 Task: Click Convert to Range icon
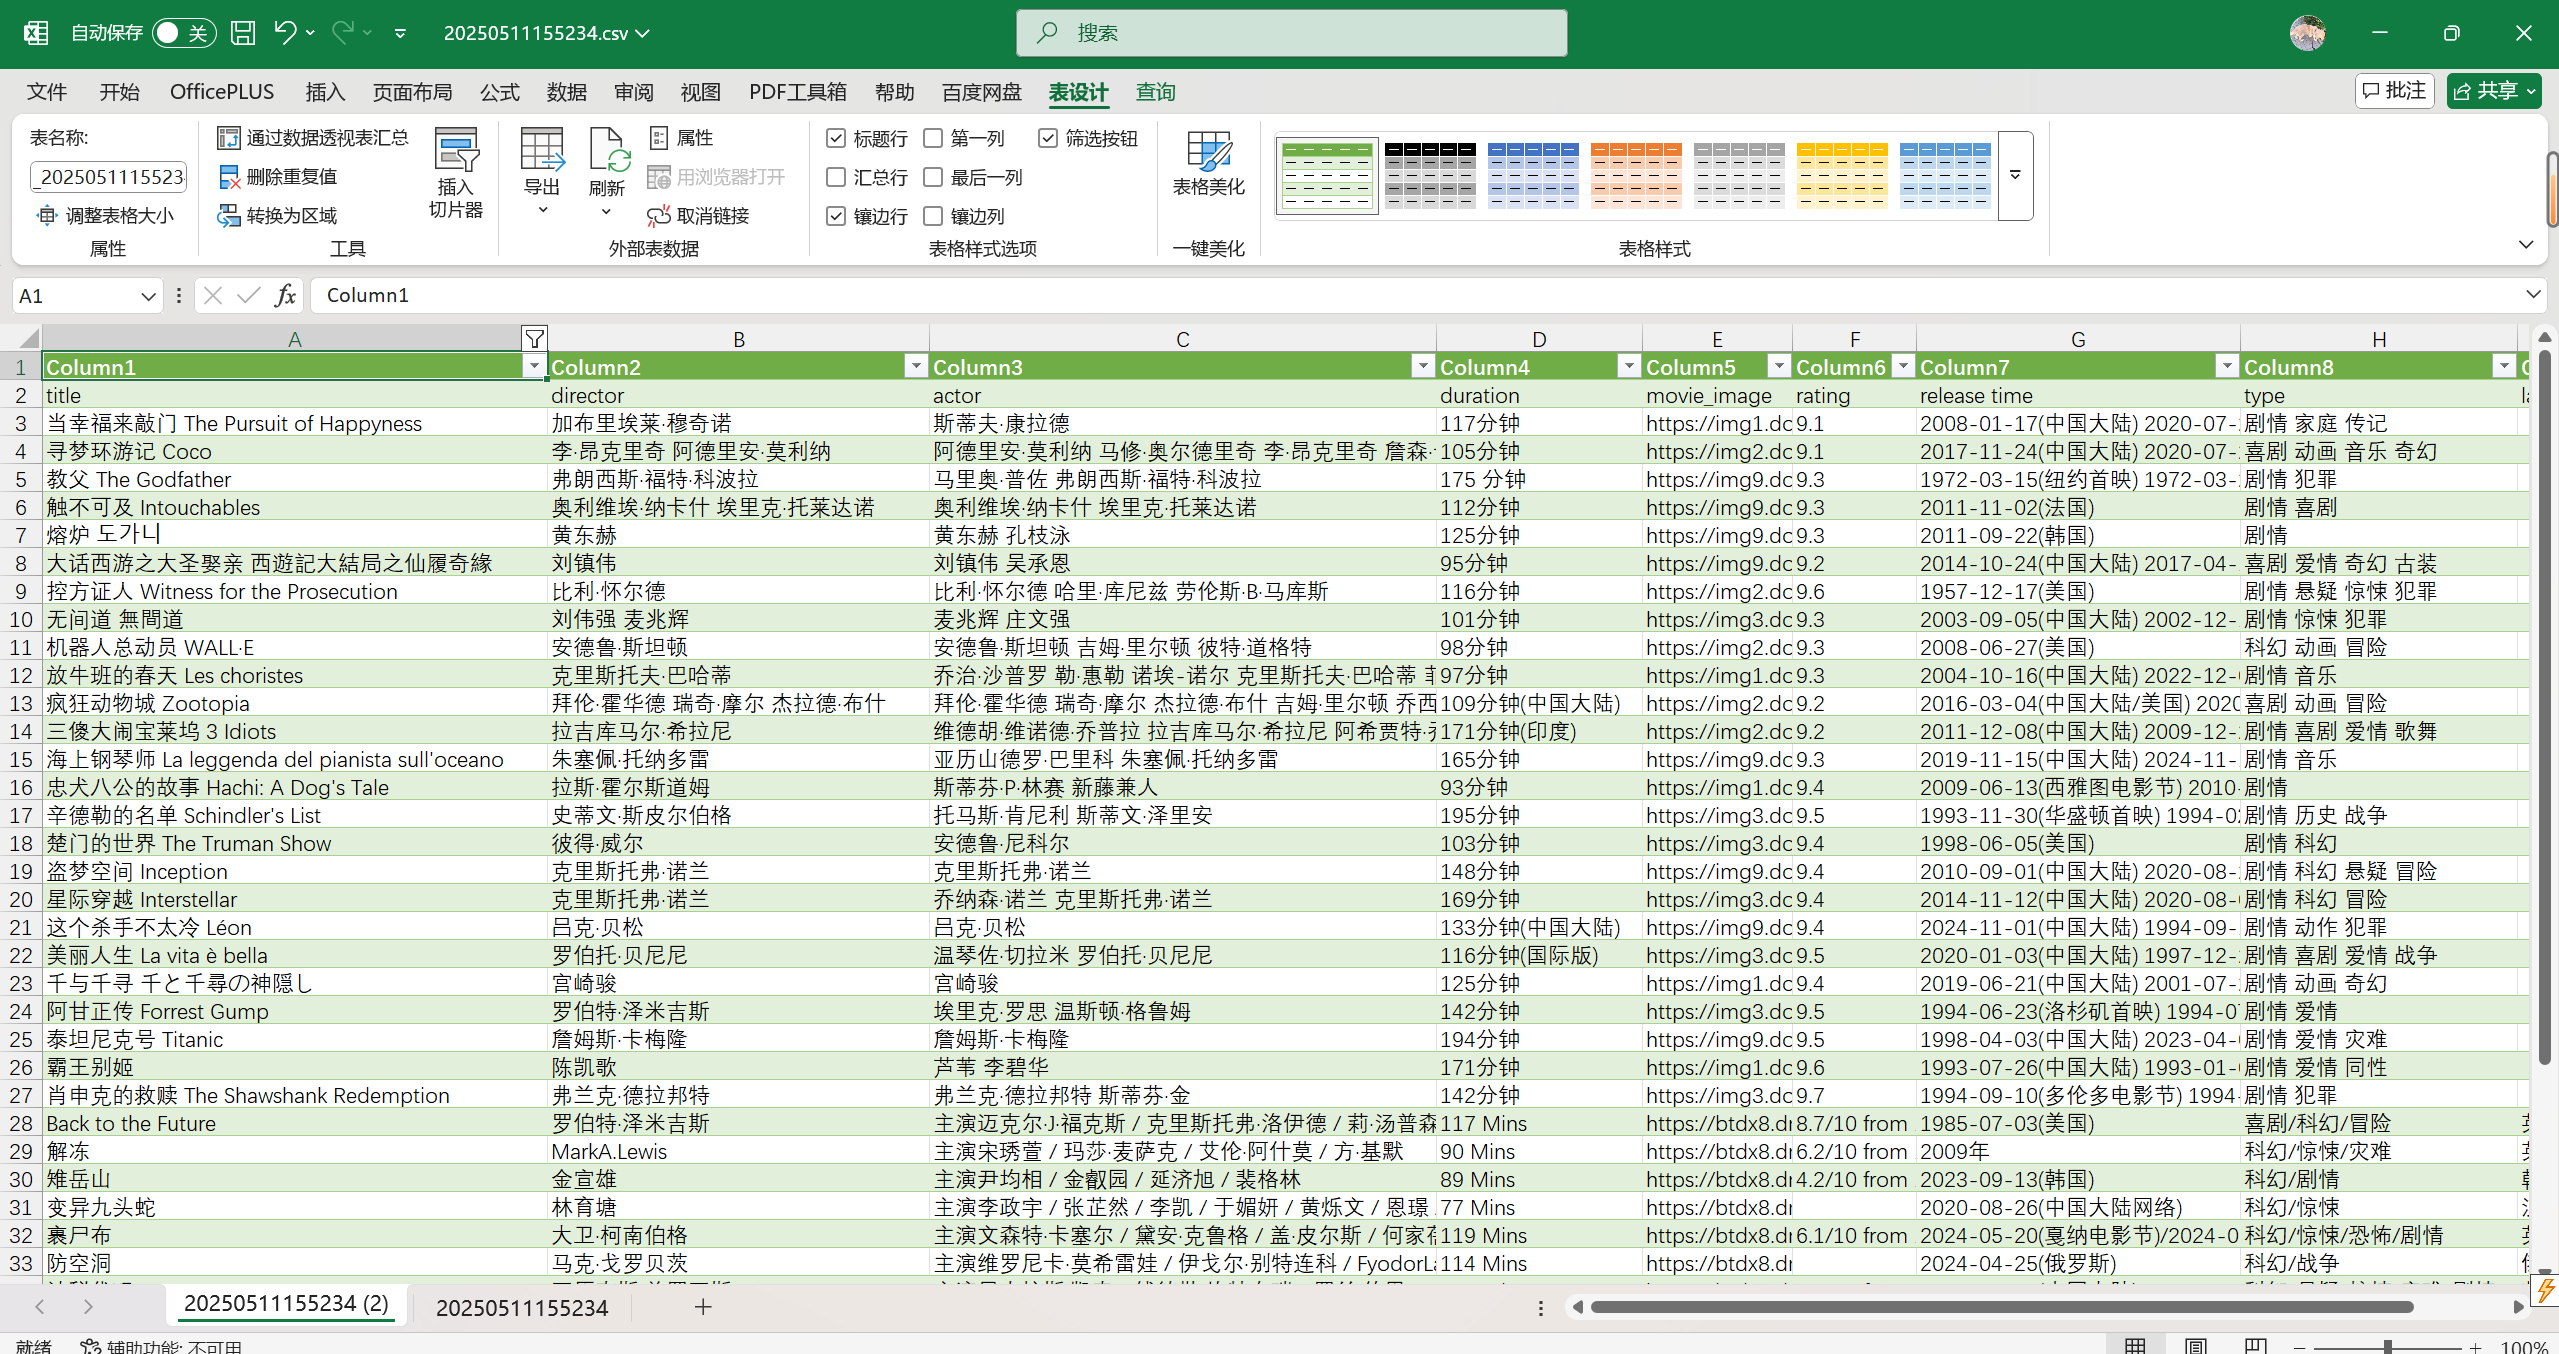coord(229,216)
